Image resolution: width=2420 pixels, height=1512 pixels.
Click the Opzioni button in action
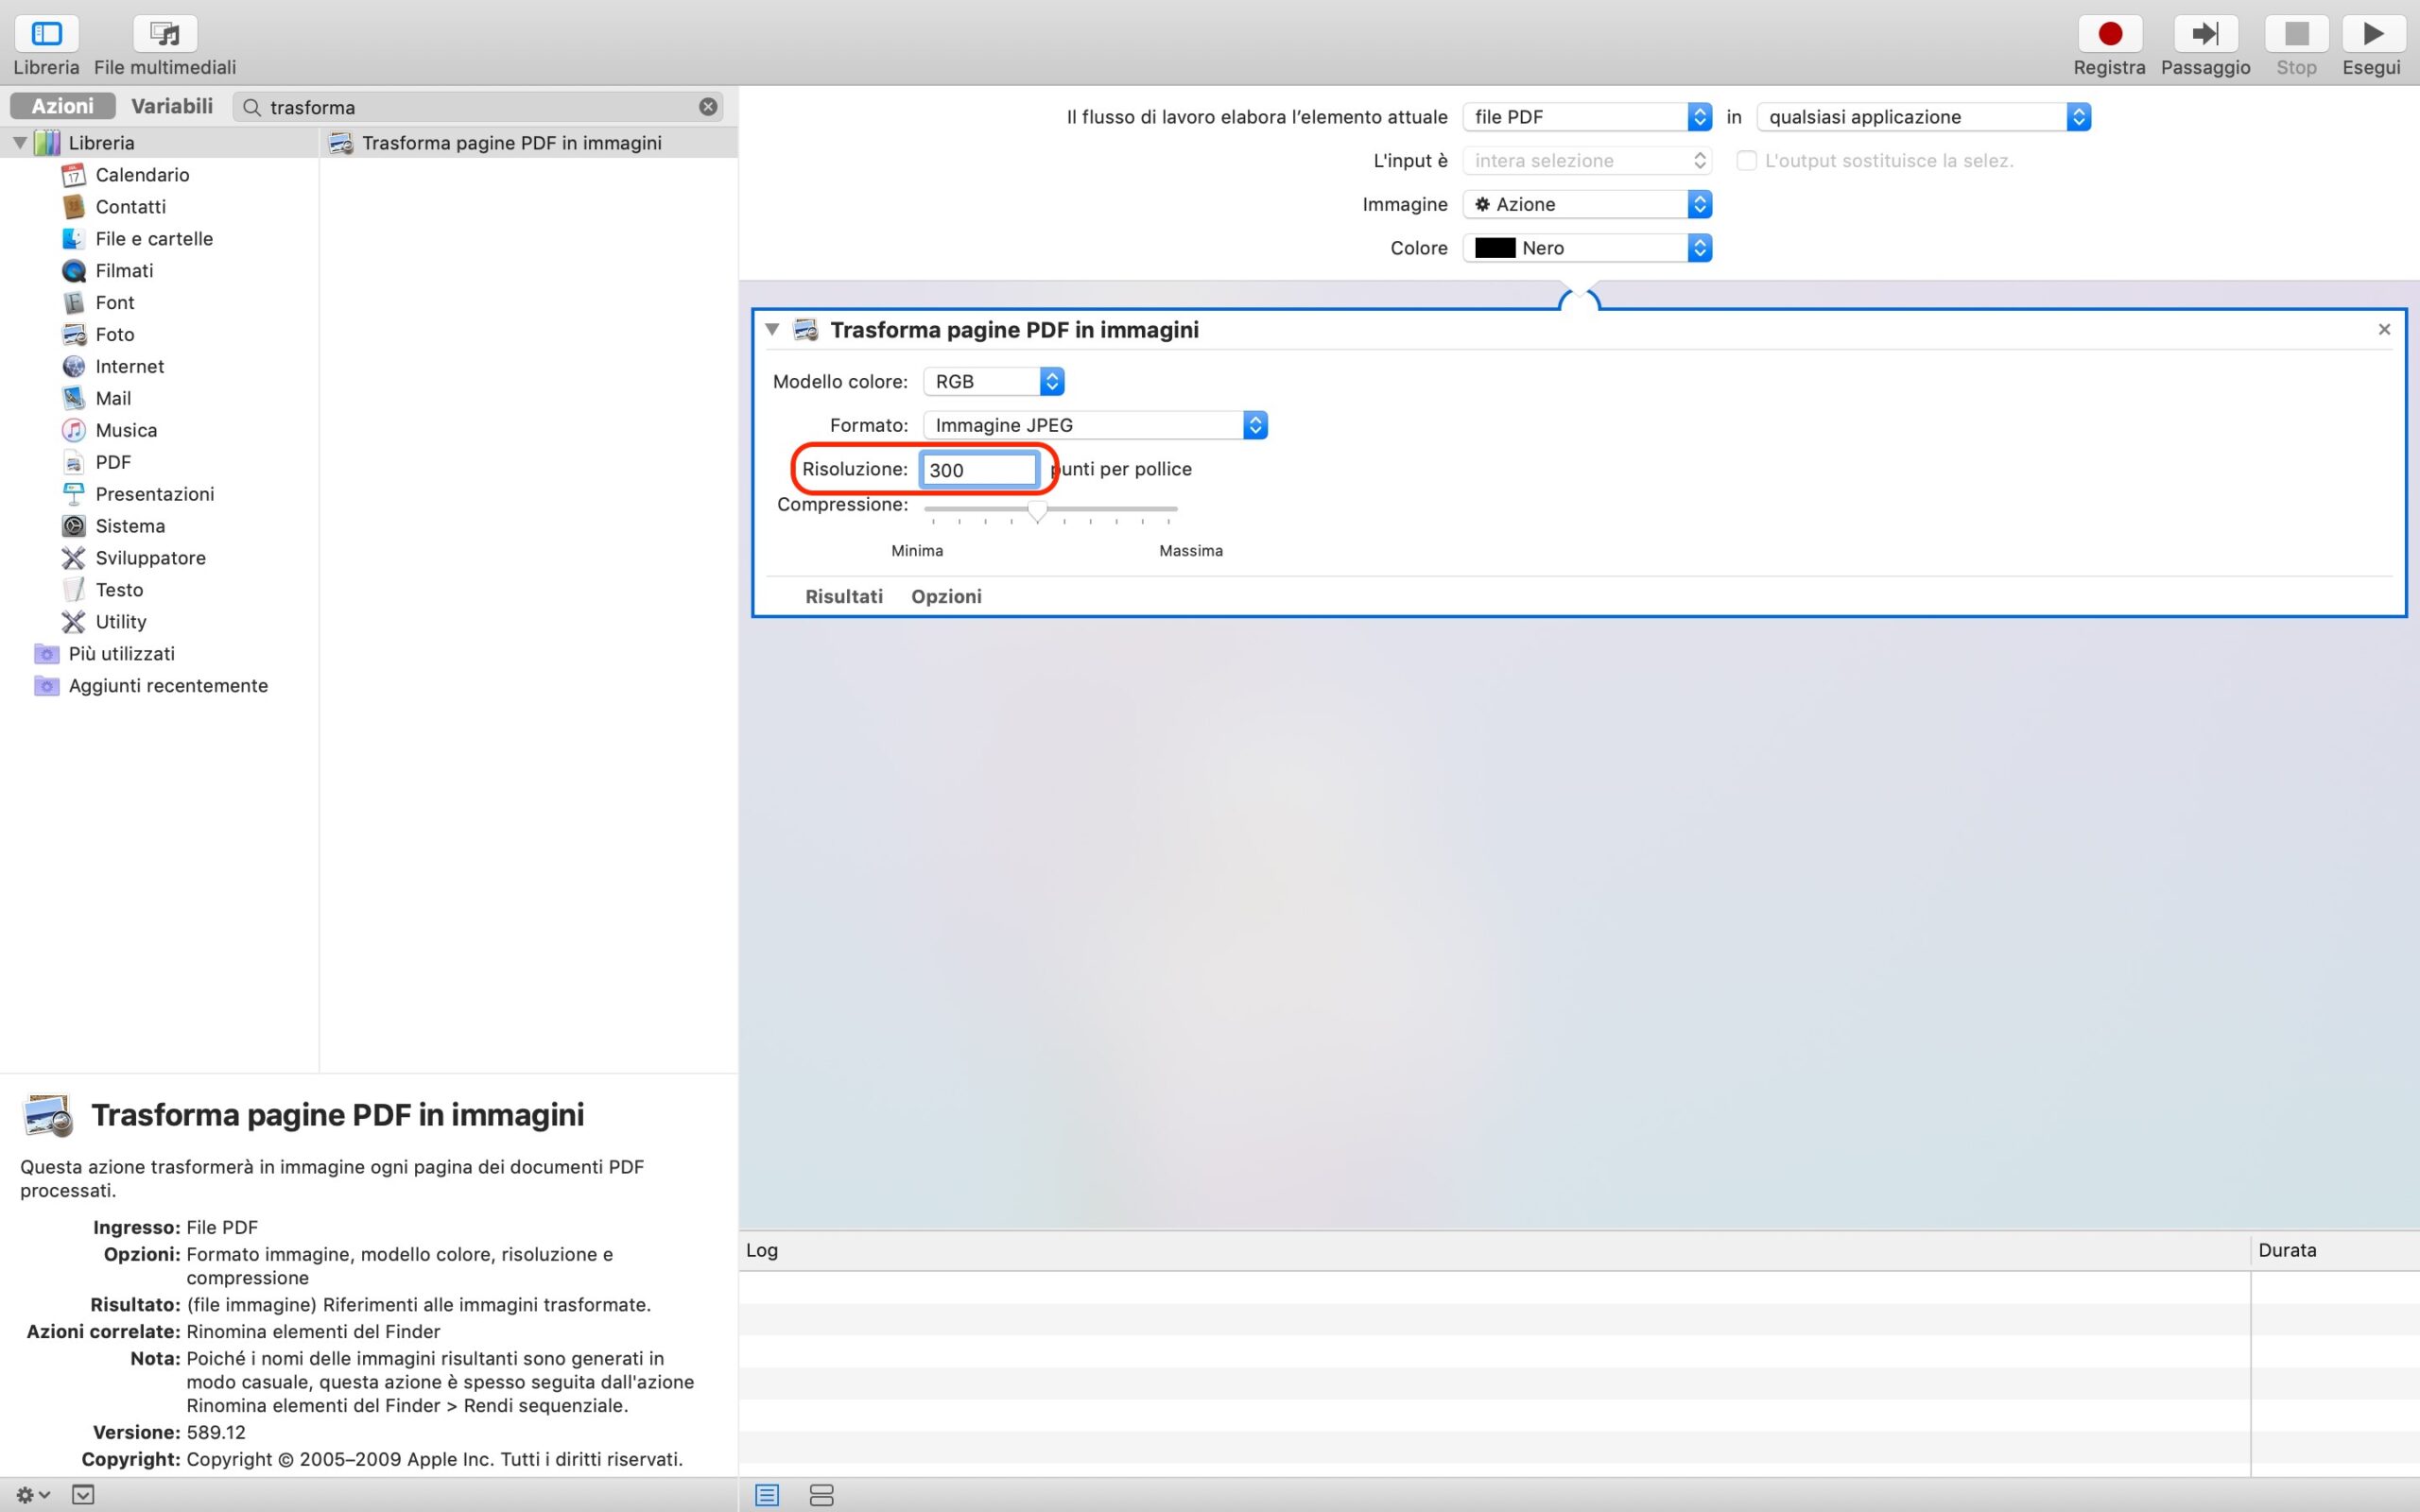point(945,597)
